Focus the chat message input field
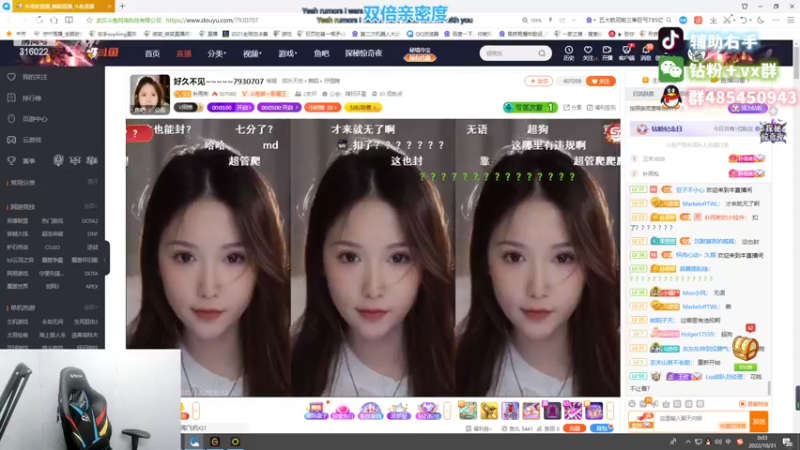 coord(702,421)
